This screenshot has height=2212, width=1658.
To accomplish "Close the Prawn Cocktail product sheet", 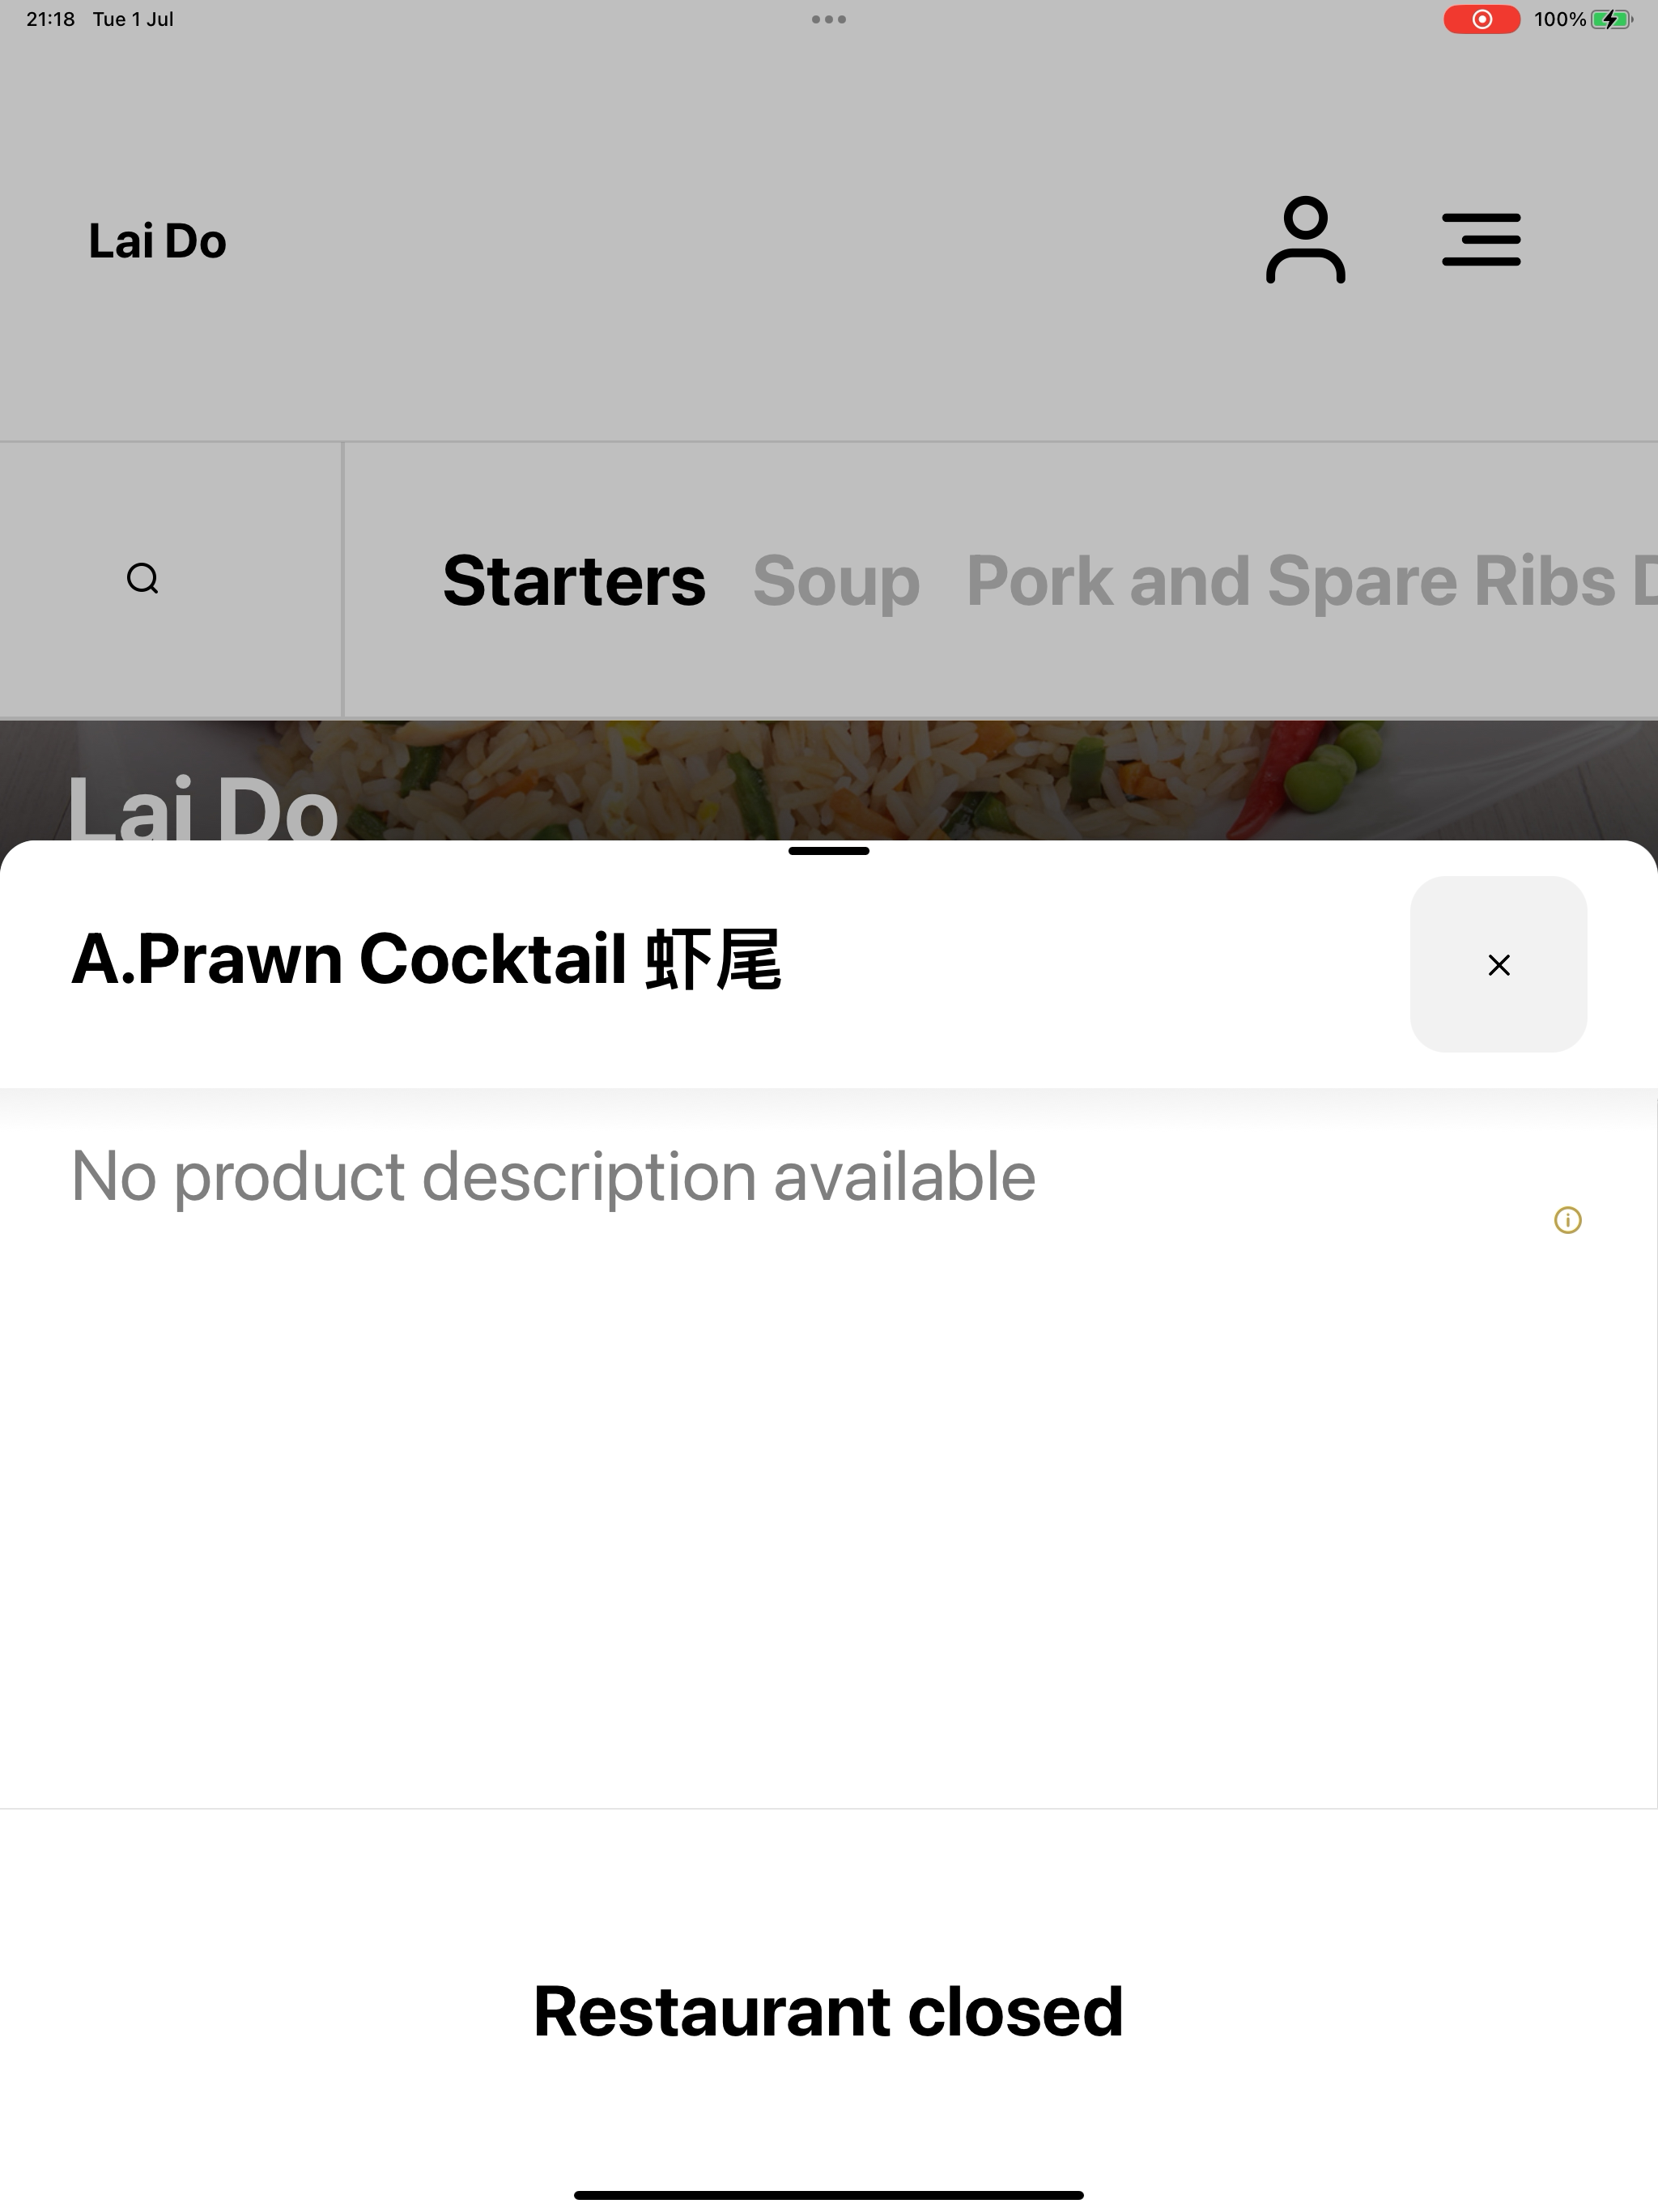I will click(x=1498, y=964).
